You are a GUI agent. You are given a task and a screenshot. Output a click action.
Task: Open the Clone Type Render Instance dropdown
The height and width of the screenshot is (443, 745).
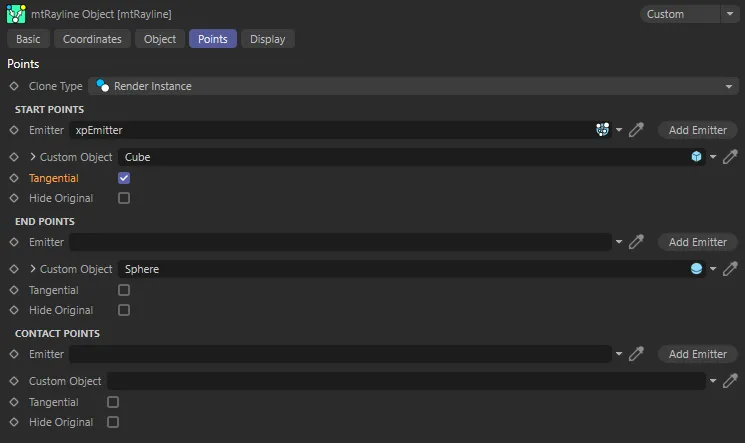tap(413, 86)
